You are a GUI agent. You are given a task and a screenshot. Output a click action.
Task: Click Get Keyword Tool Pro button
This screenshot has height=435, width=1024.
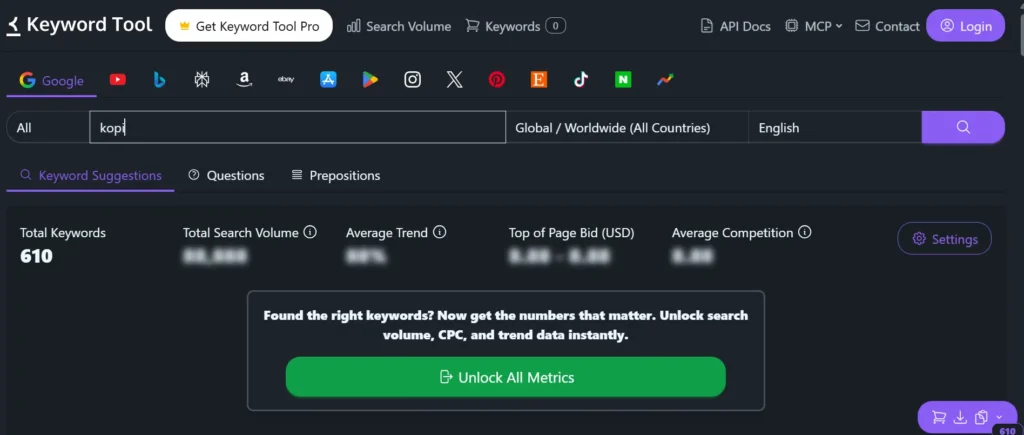pyautogui.click(x=249, y=26)
